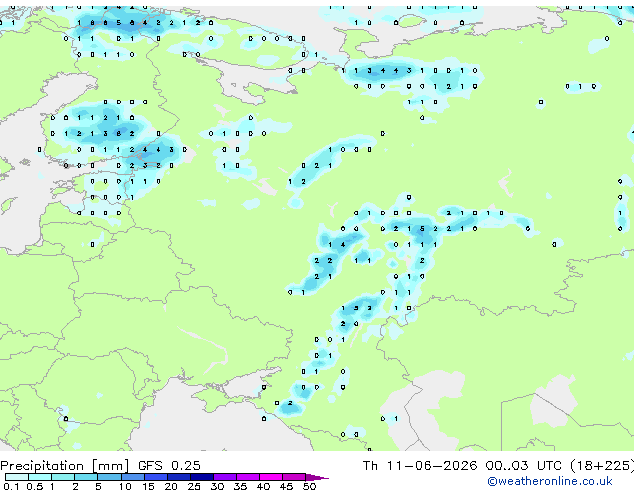Viewport: 634px width, 490px height.
Task: Click the legend arrow tip above 50 mm
Action: pos(317,477)
